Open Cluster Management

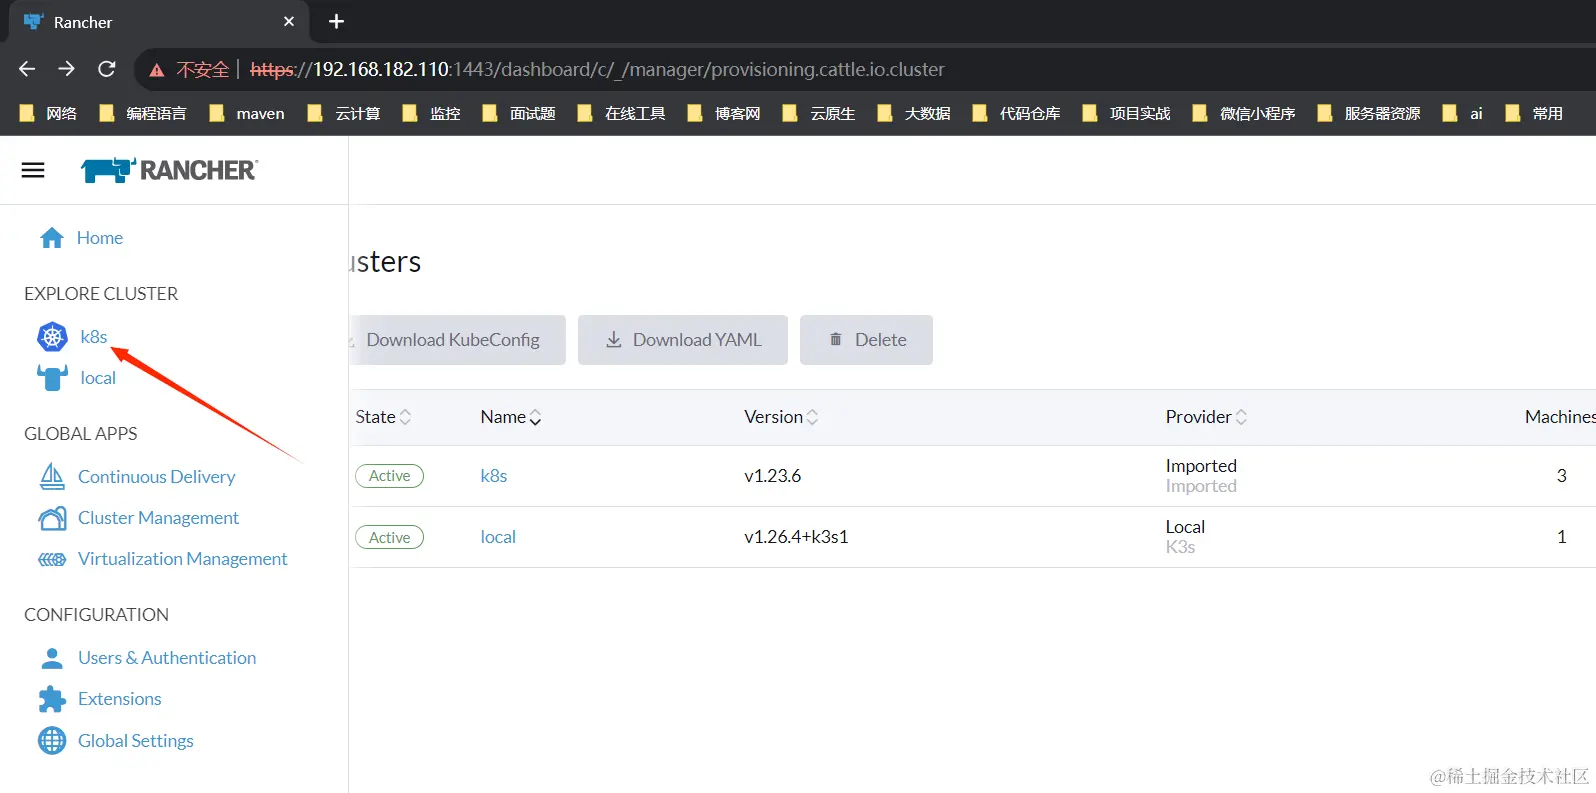tap(159, 518)
